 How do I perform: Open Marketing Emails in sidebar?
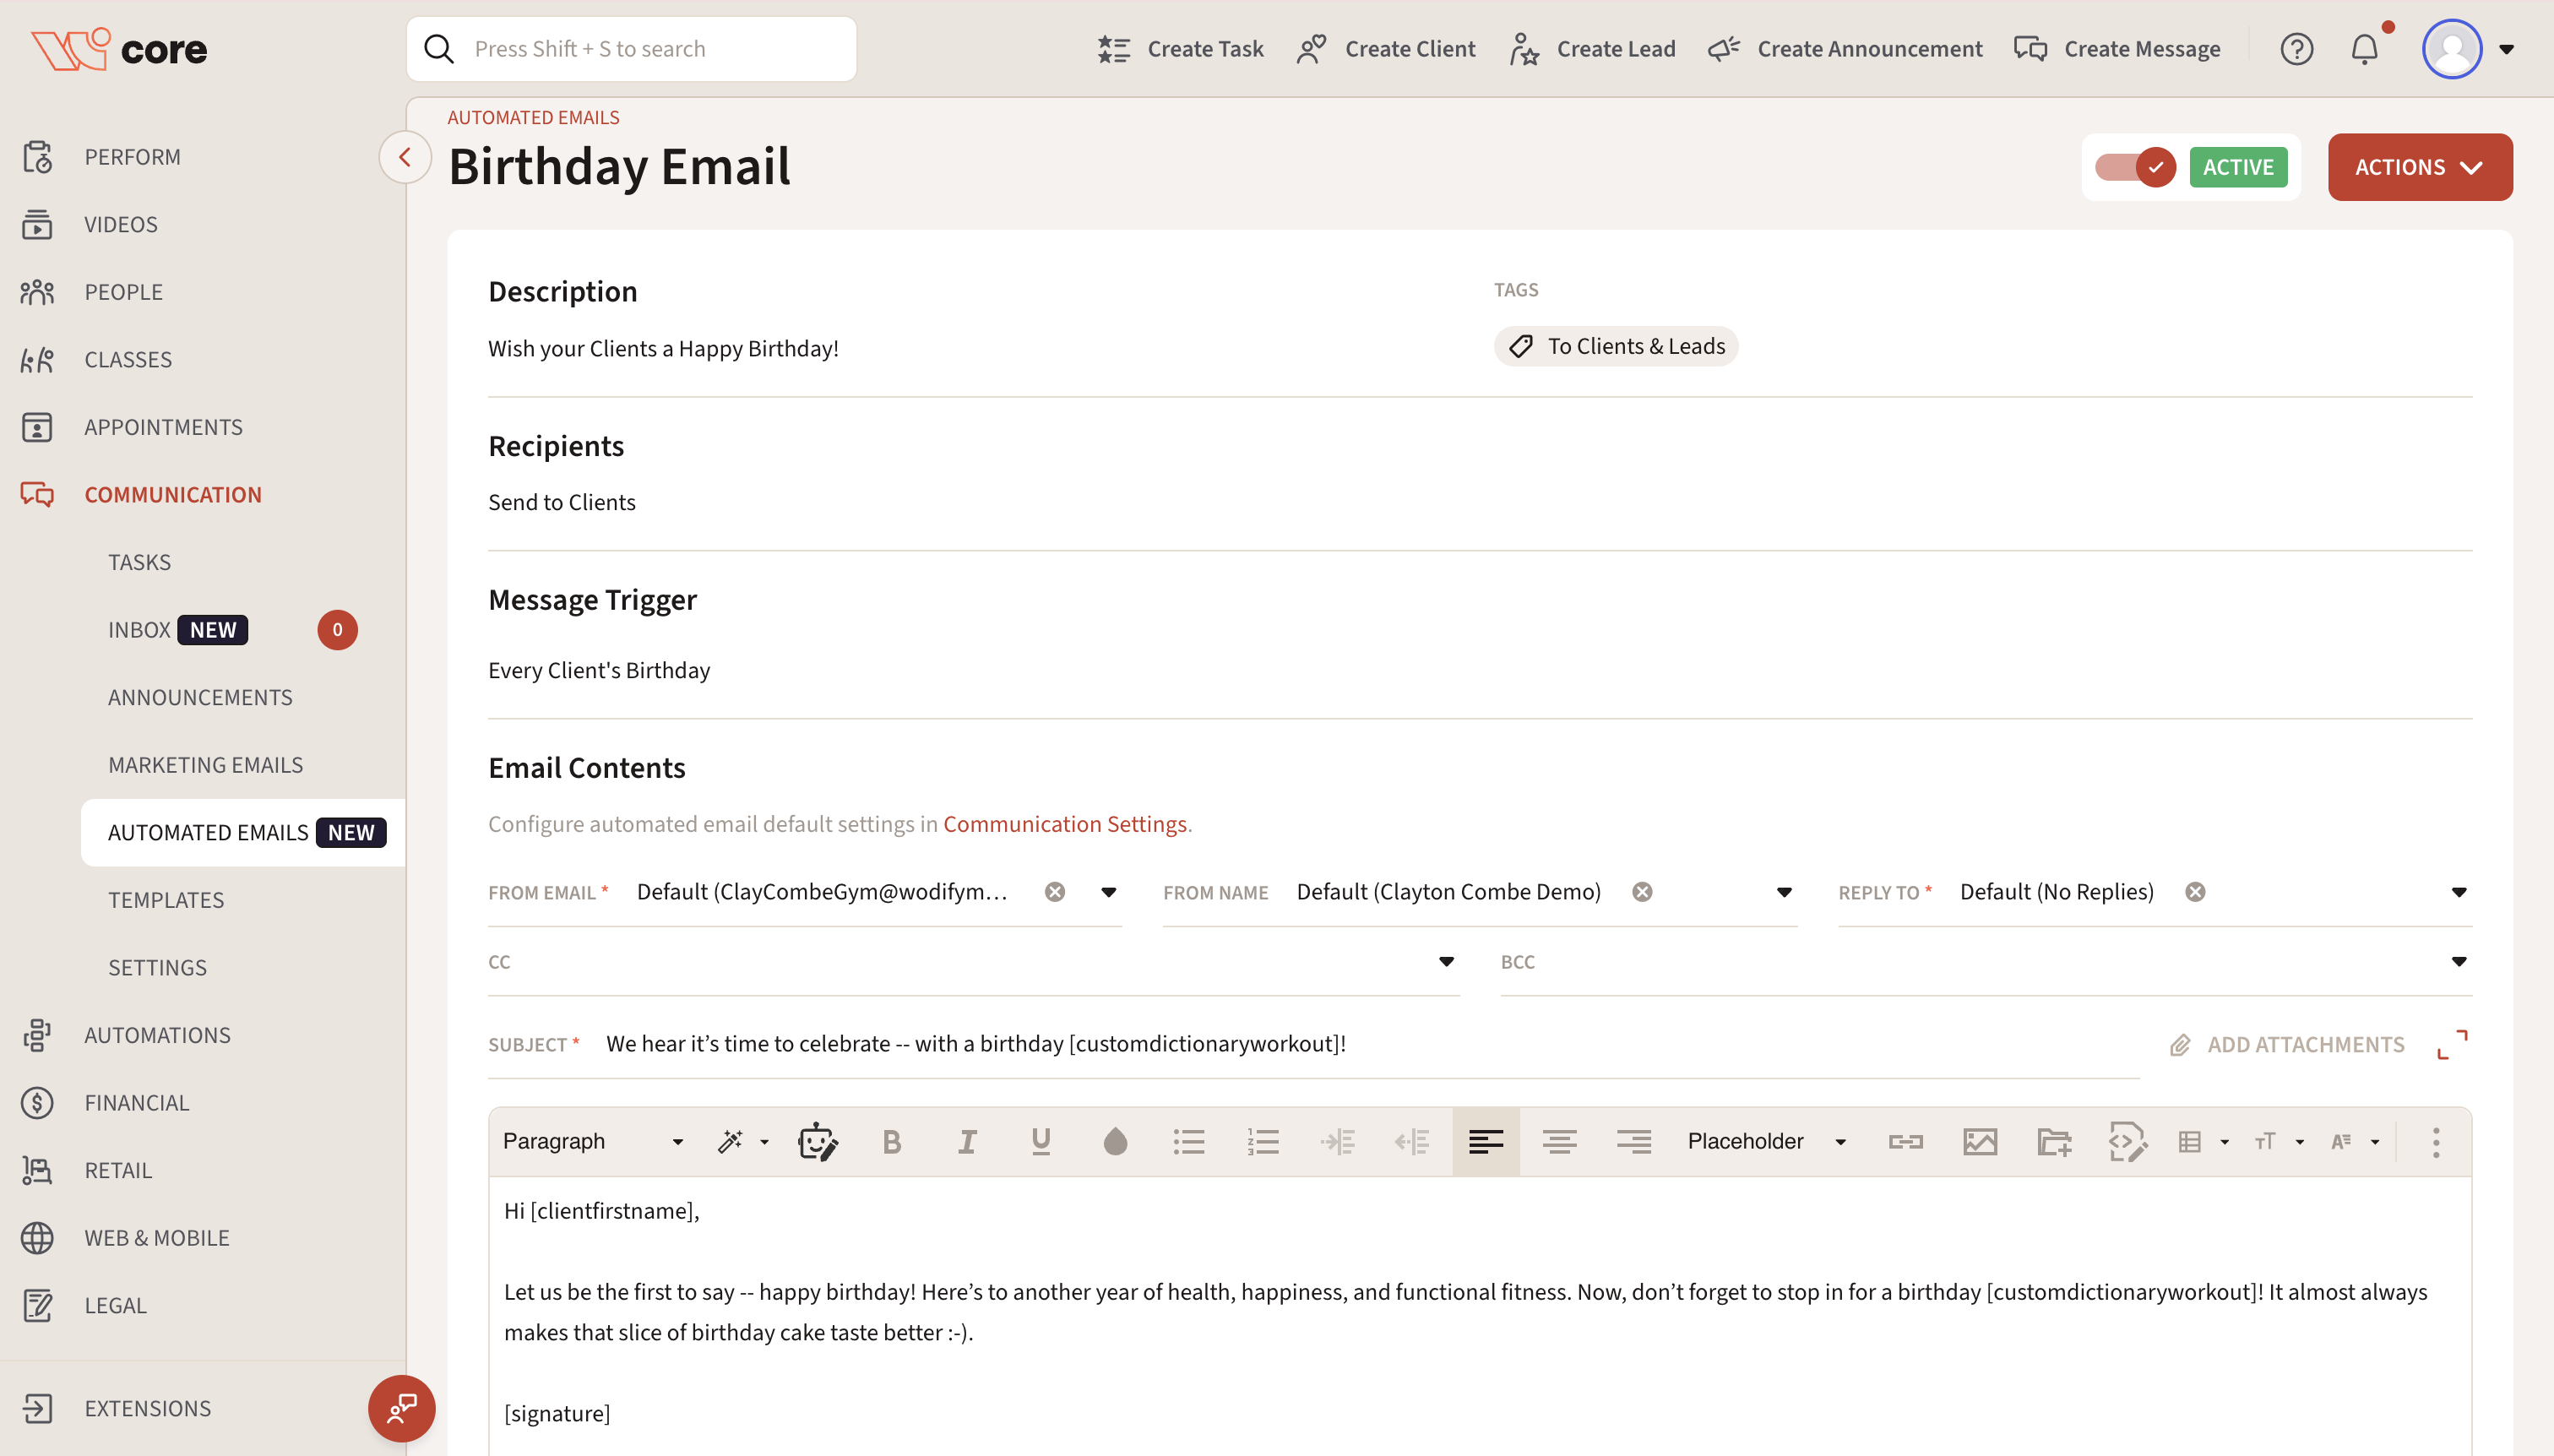pos(205,765)
